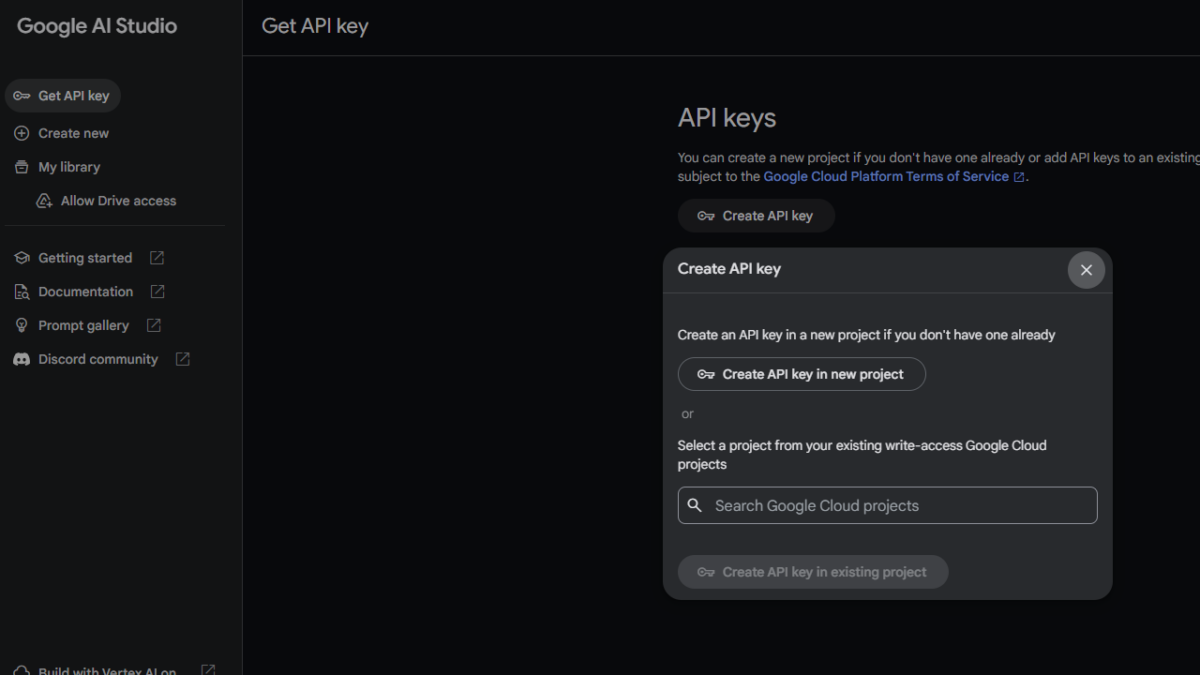Click the Allow Drive access icon
Viewport: 1200px width, 675px height.
point(45,200)
